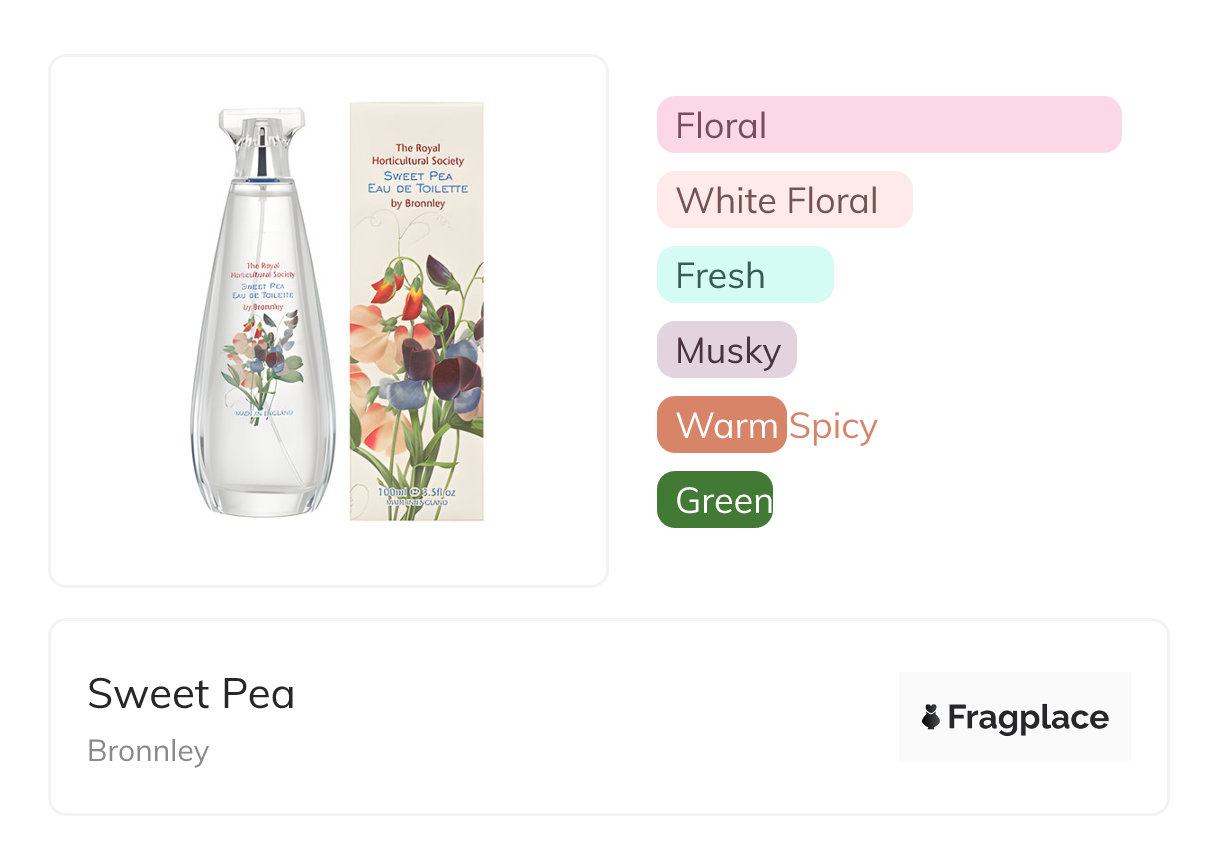1218x864 pixels.
Task: Click the bottle's clear spray cap
Action: [261, 142]
